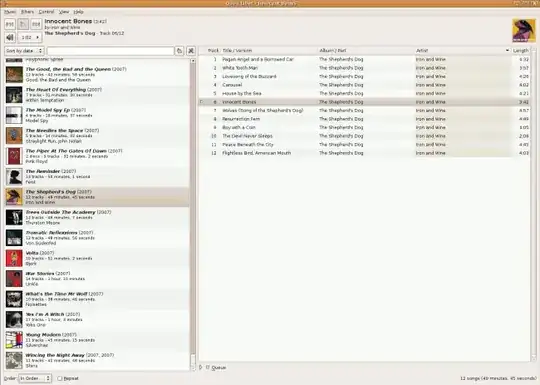Open the Music menu
Viewport: 540px width, 385px height.
click(x=10, y=12)
